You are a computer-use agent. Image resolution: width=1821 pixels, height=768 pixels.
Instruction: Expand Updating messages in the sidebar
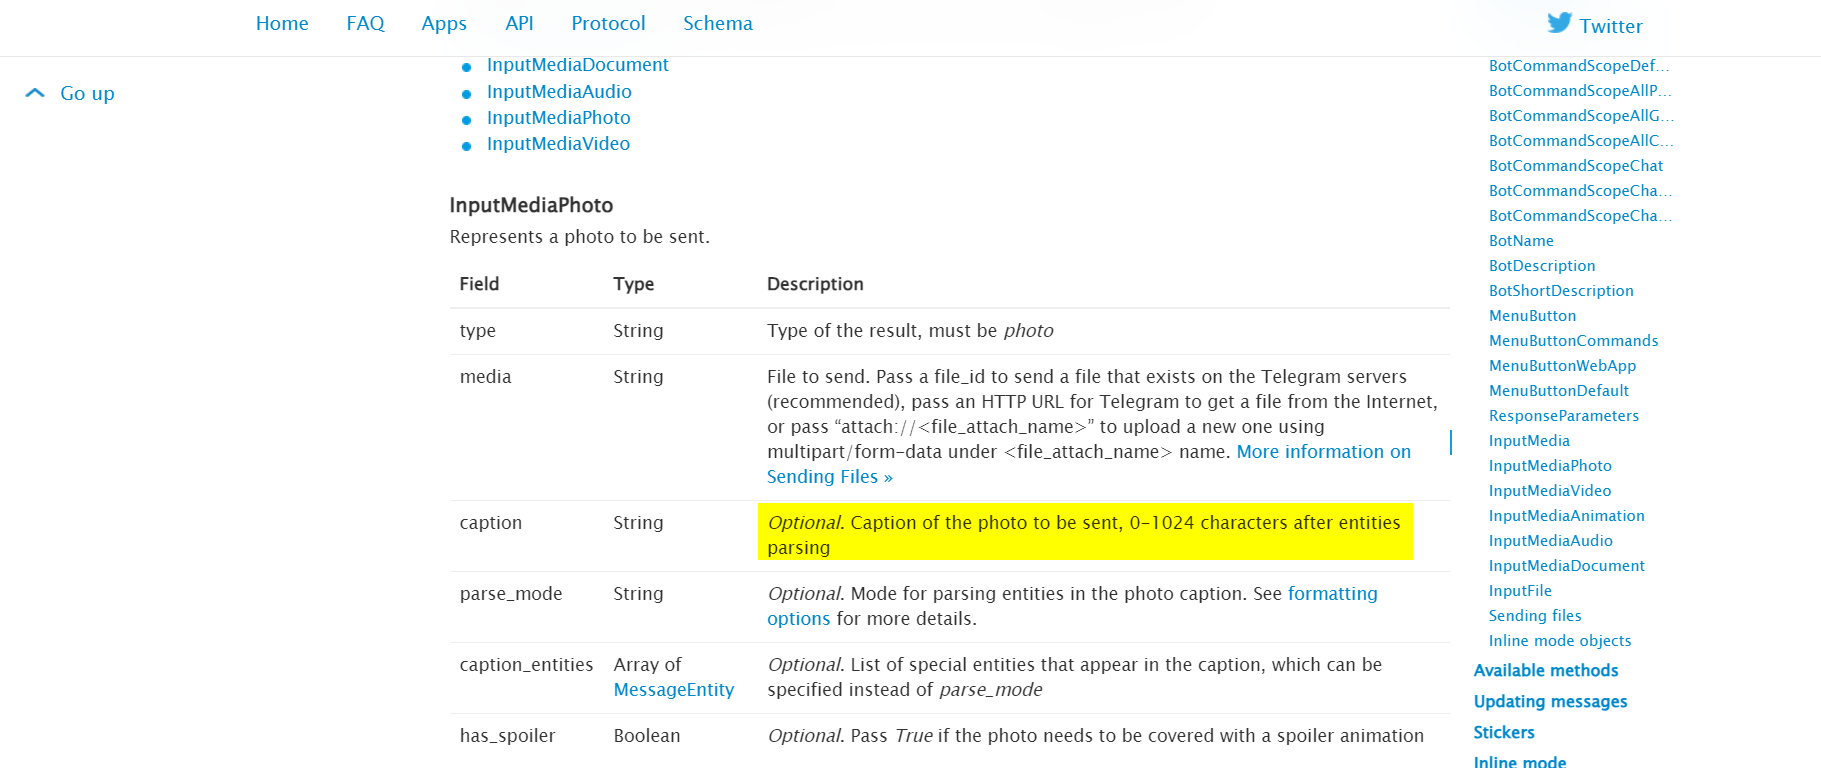click(x=1550, y=702)
